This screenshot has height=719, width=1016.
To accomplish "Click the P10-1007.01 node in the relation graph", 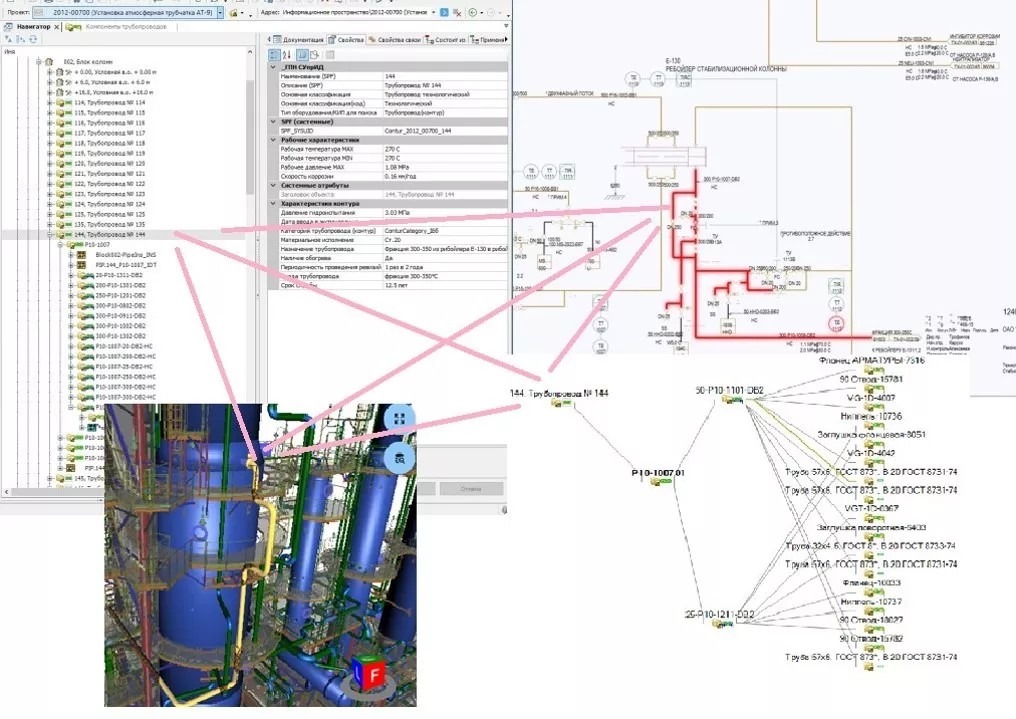I will (657, 473).
